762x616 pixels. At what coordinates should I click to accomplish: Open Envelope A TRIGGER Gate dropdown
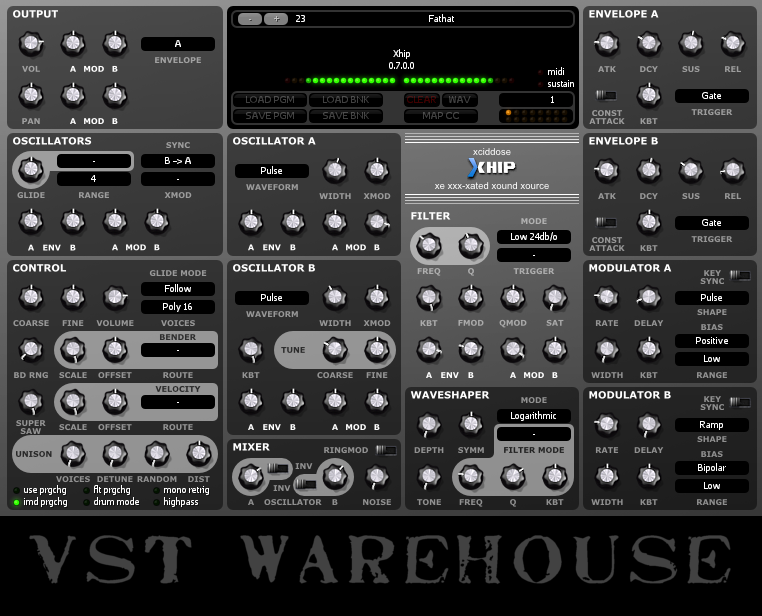point(711,96)
